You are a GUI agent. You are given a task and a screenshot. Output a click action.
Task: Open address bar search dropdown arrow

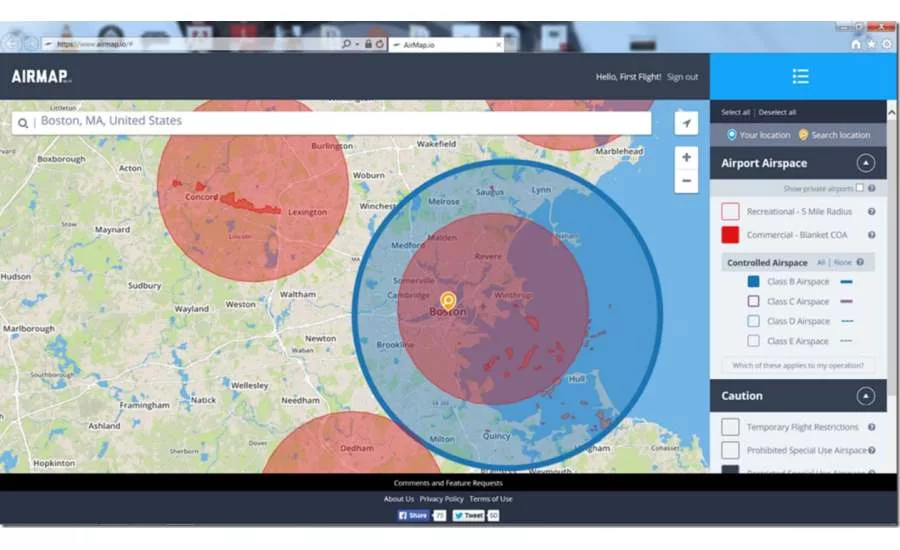[x=357, y=44]
